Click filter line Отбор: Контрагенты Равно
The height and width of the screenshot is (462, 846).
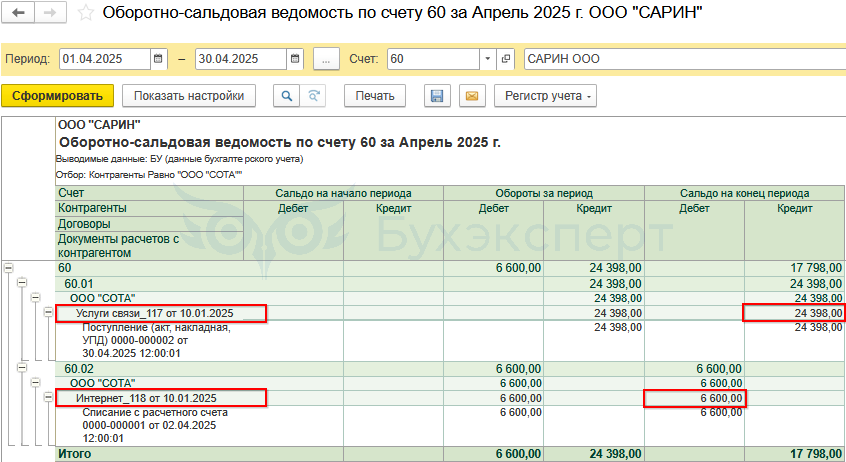pos(149,175)
